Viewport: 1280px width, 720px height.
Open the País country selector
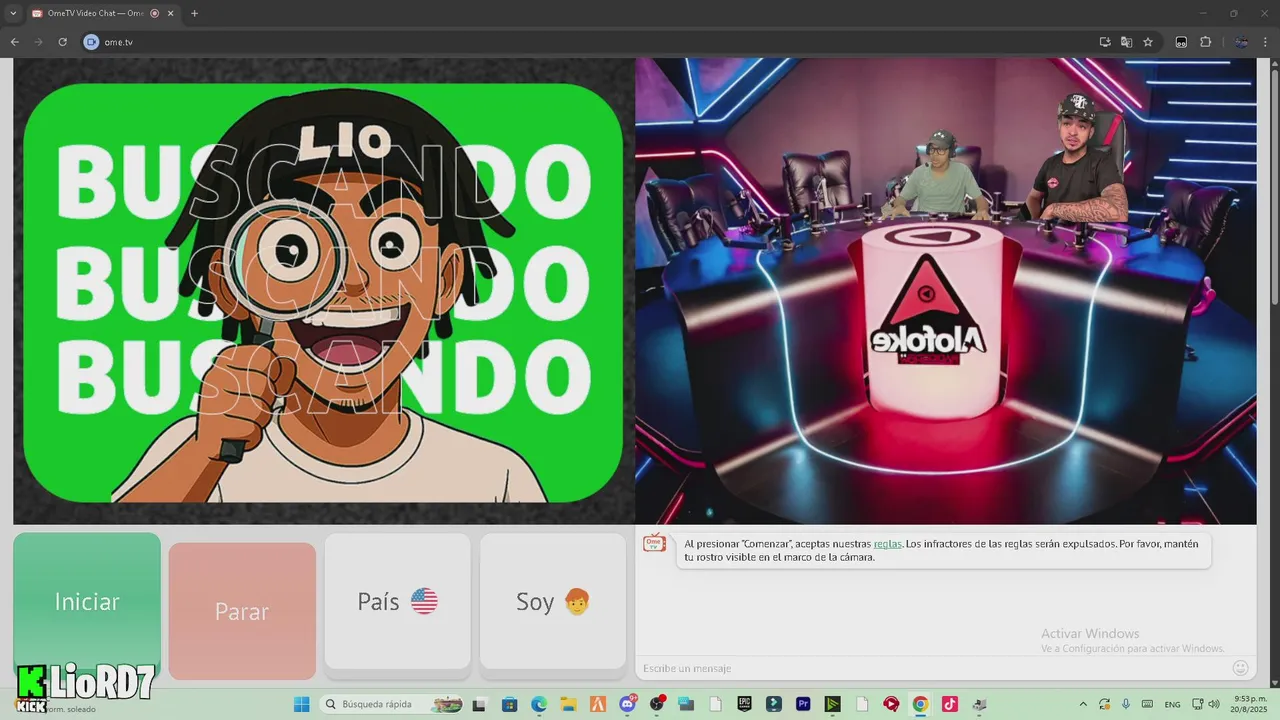397,601
